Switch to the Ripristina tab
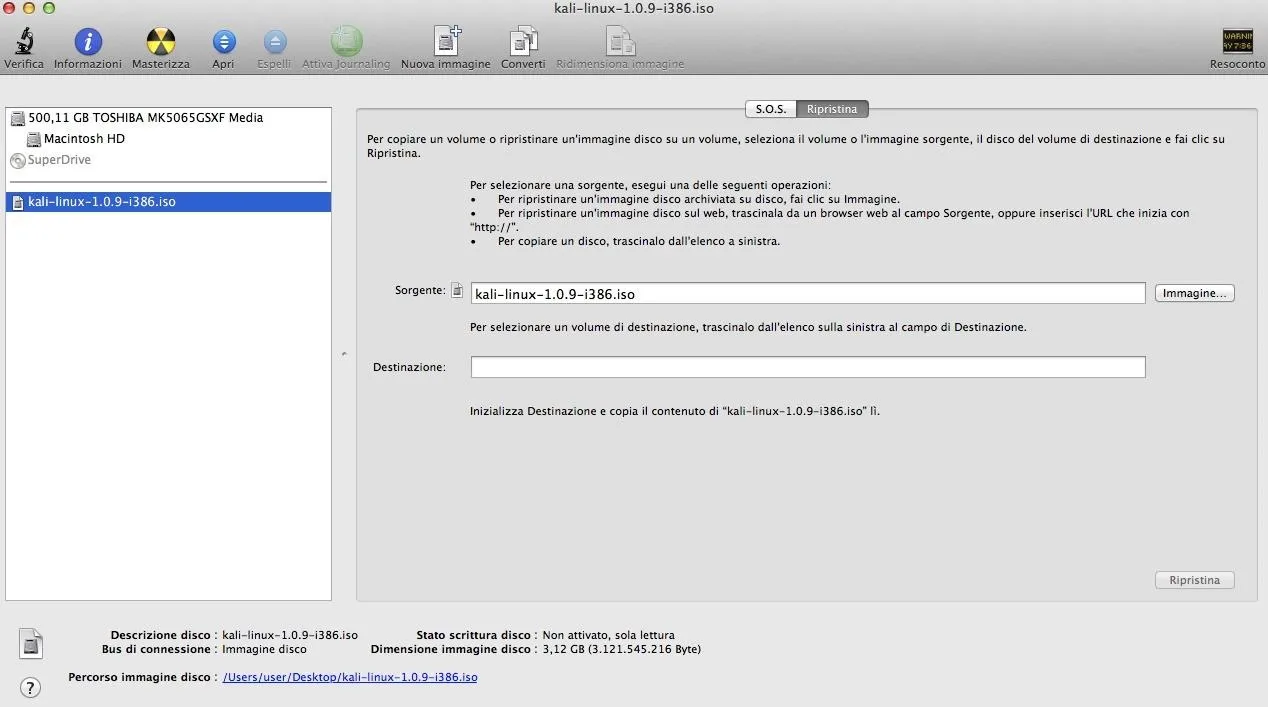 click(x=832, y=109)
